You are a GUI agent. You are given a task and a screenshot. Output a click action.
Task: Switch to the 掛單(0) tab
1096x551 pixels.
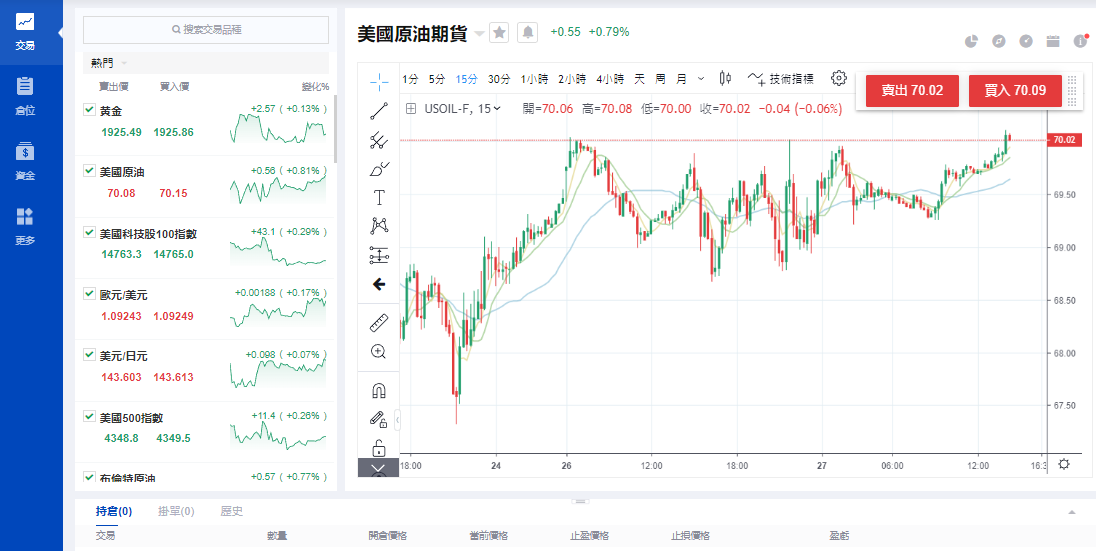[176, 512]
